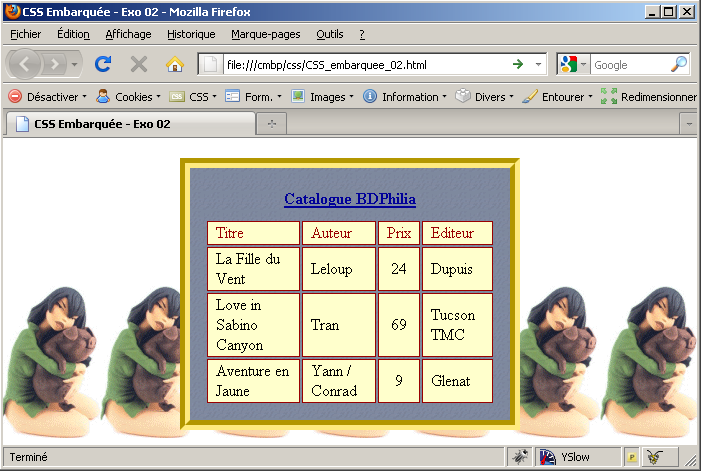This screenshot has height=471, width=701.
Task: Click the Firebug bug icon in status bar
Action: [520, 457]
